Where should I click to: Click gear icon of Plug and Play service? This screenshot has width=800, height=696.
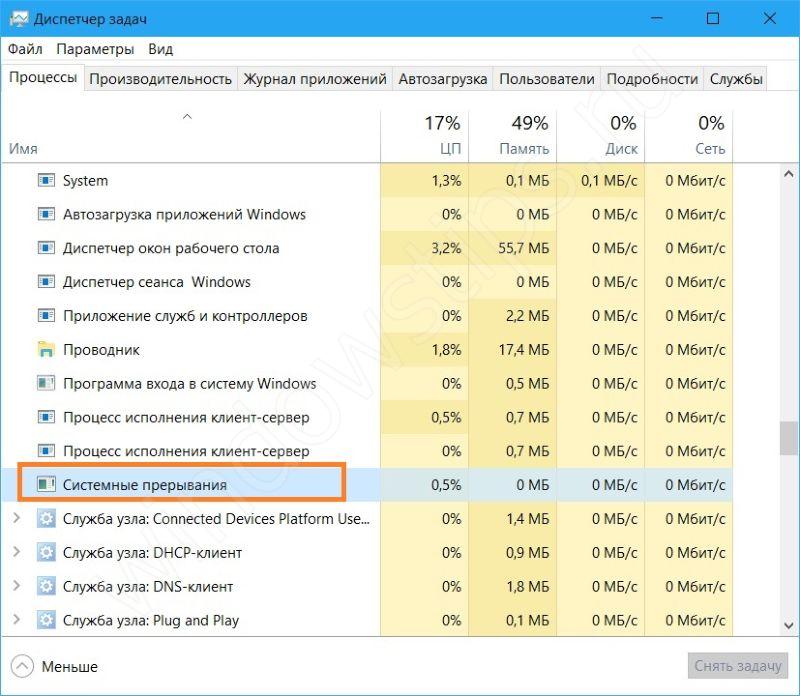pos(46,620)
